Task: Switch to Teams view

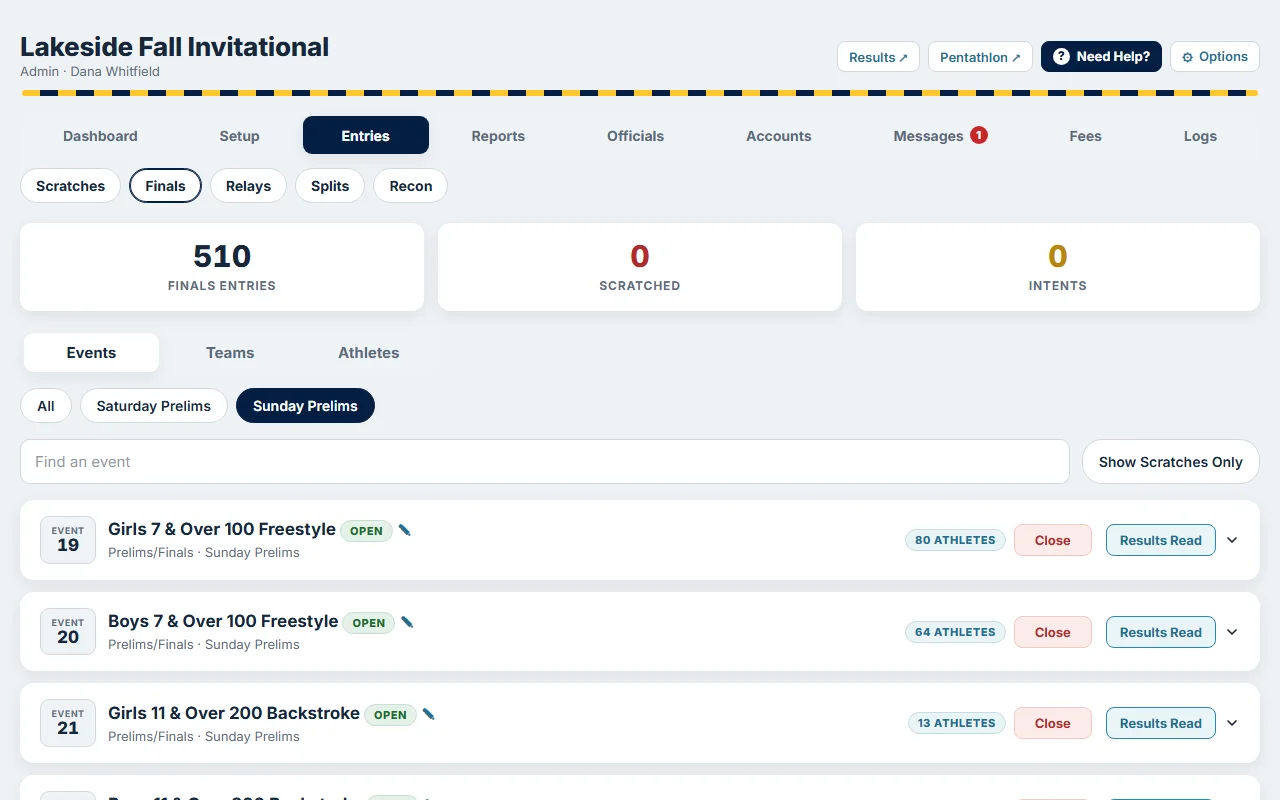Action: 230,353
